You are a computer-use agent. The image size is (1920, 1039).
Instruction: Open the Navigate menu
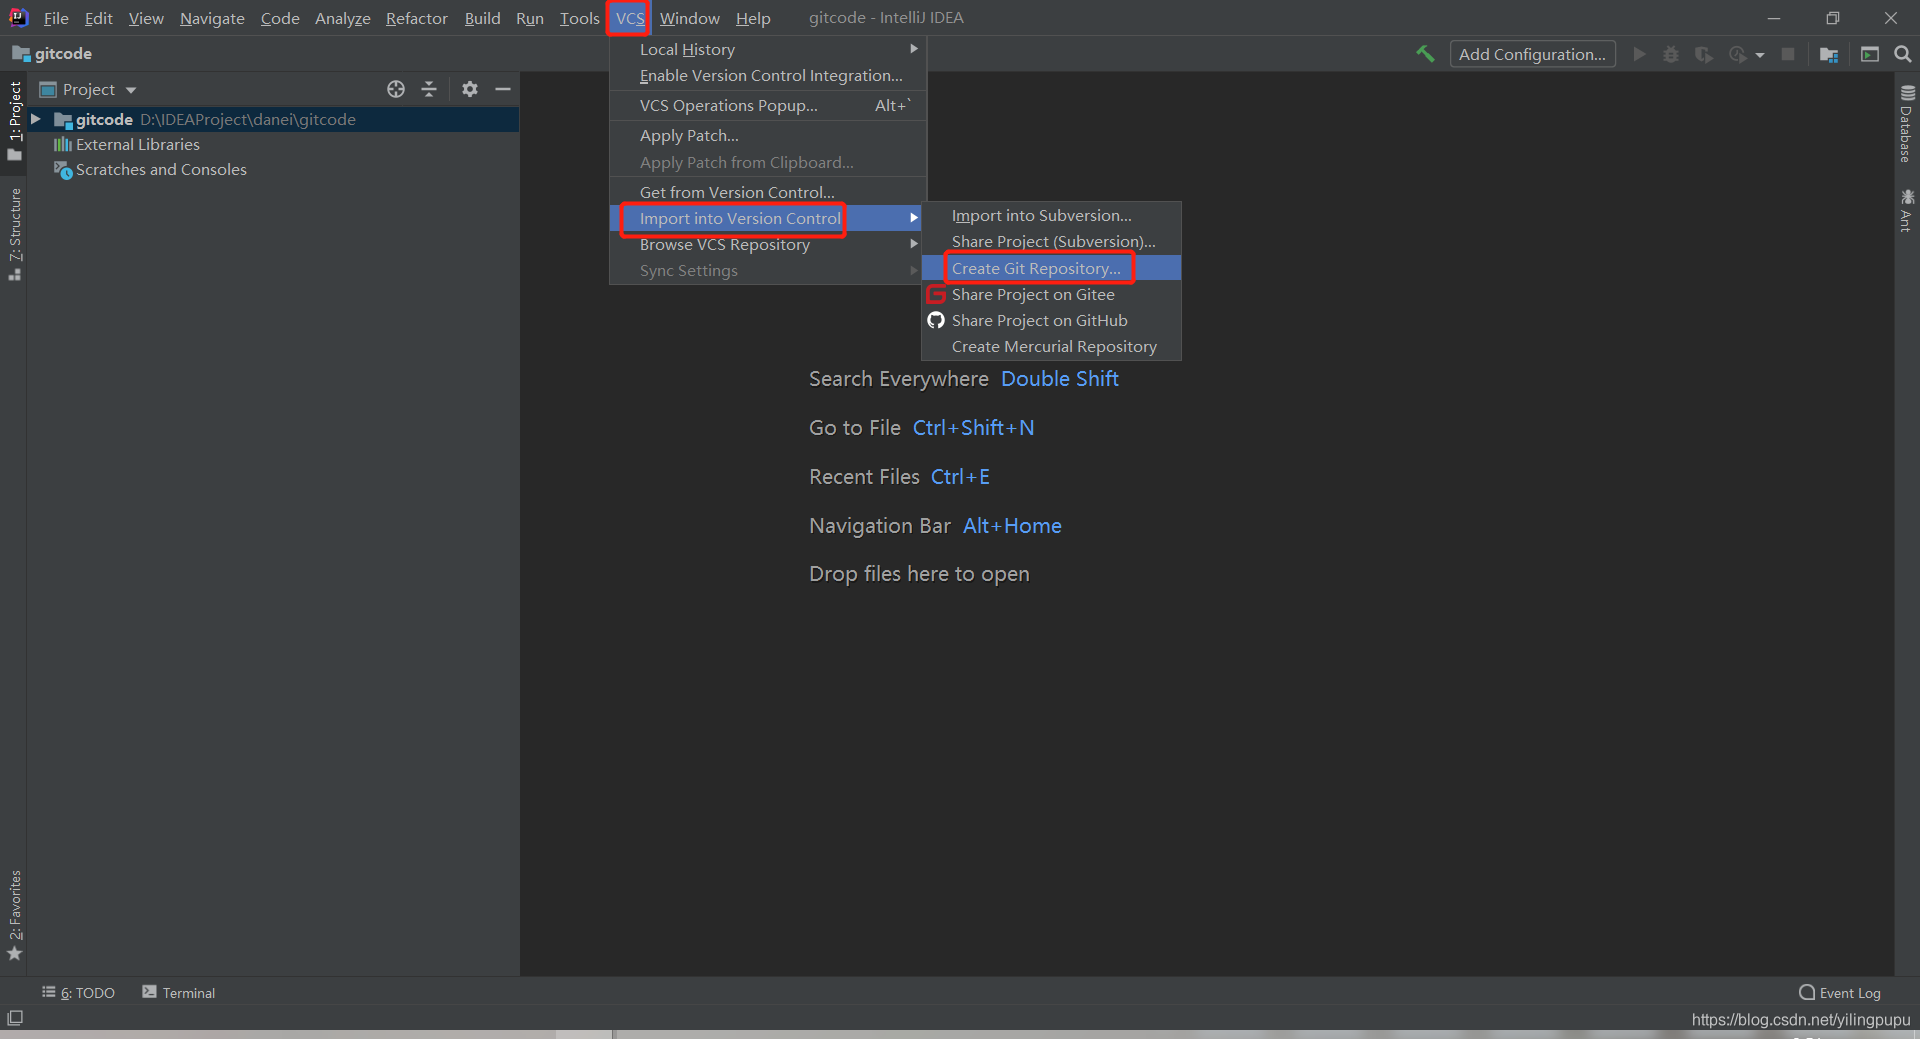click(x=212, y=18)
